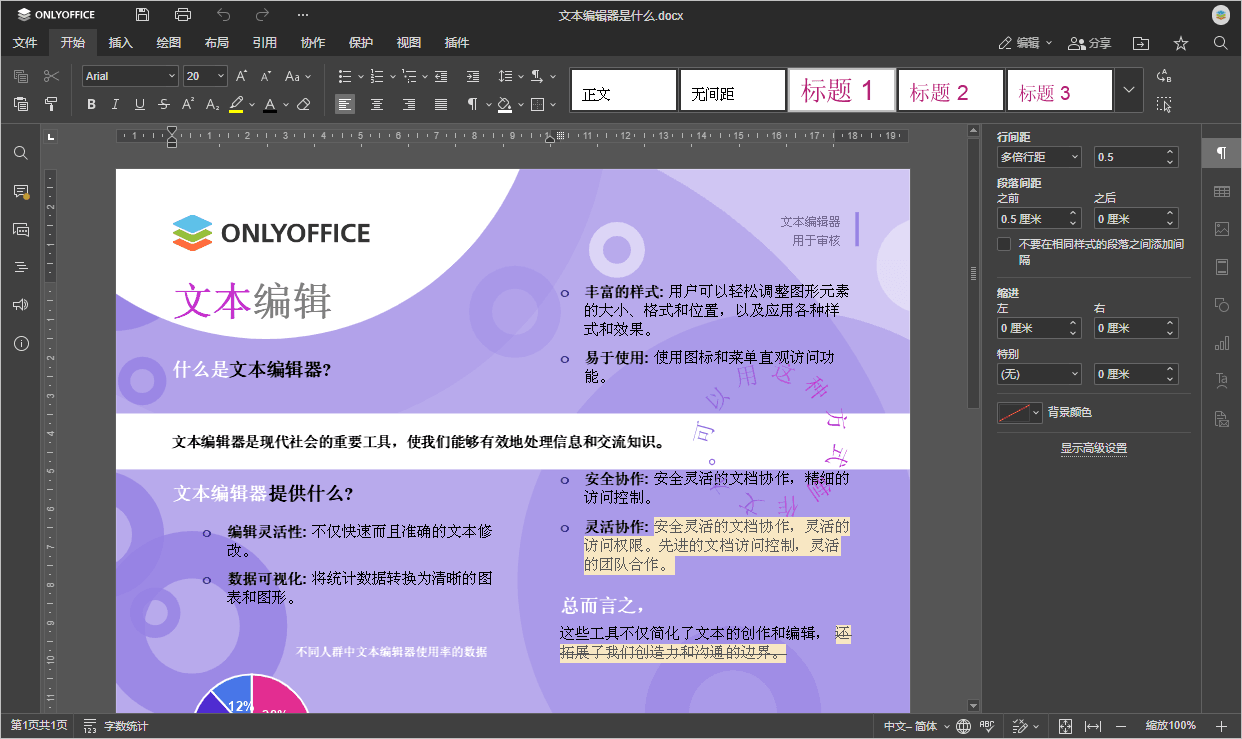Screen dimensions: 1242x739
Task: Enable the '不要在相同样式的段落之间添加间隔' checkbox
Action: pos(1004,243)
